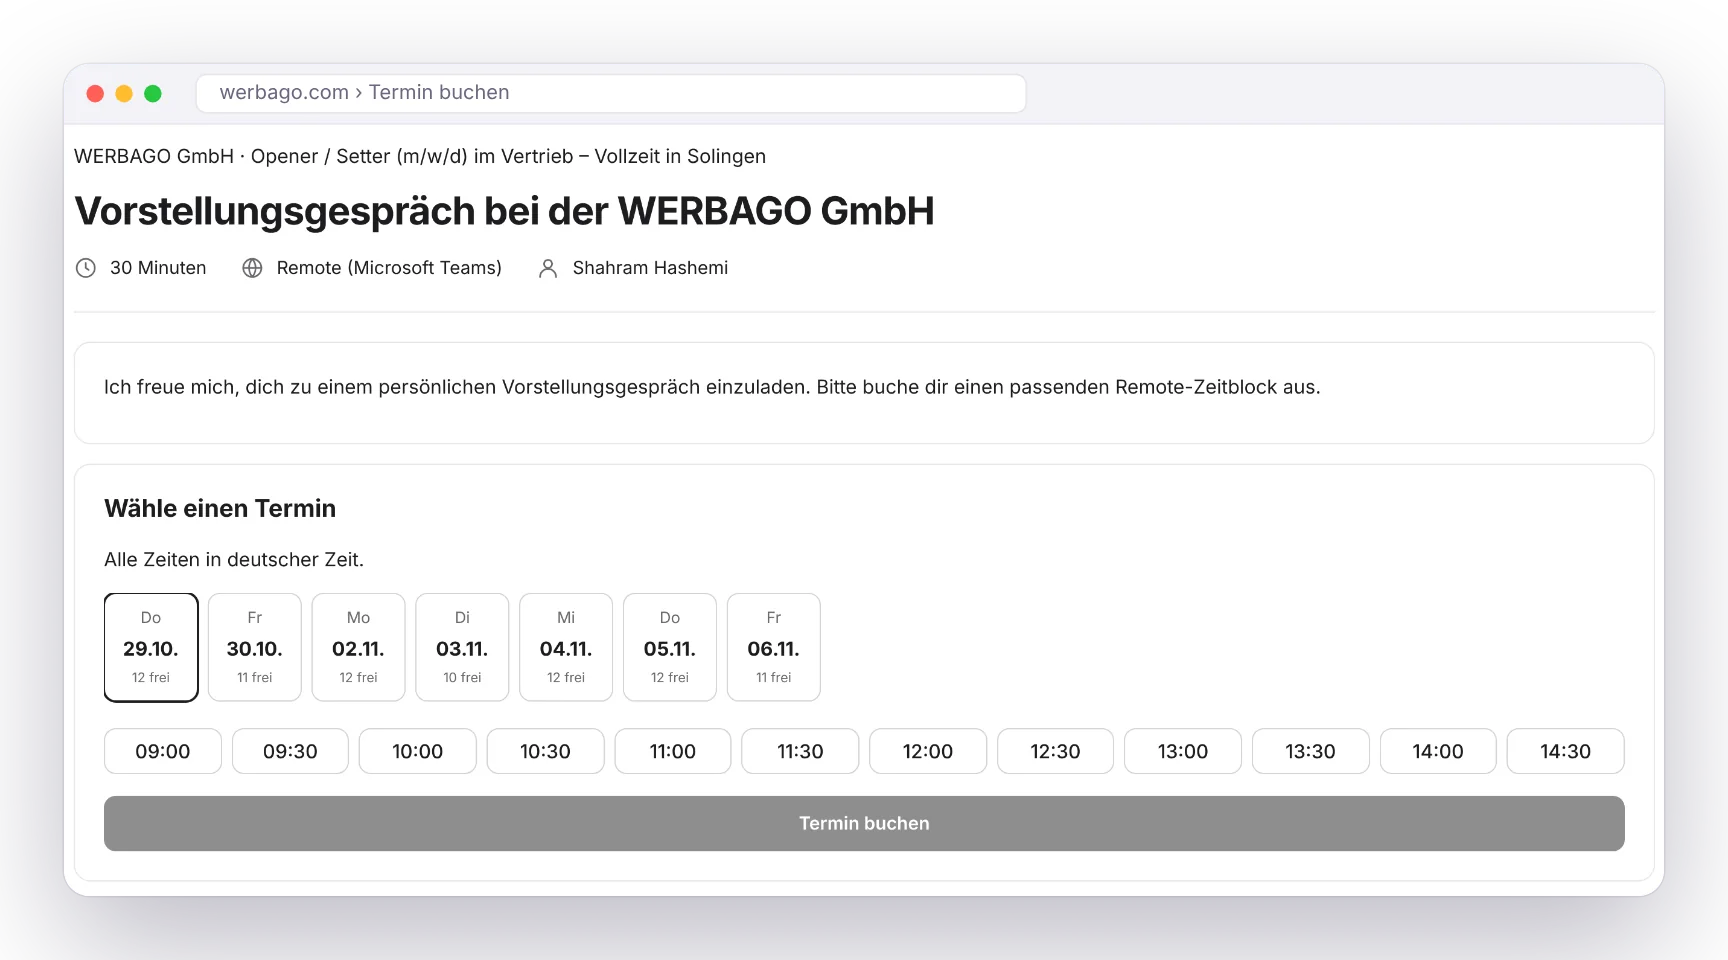Click the Remote (Microsoft Teams) text
This screenshot has height=960, width=1728.
tap(389, 268)
